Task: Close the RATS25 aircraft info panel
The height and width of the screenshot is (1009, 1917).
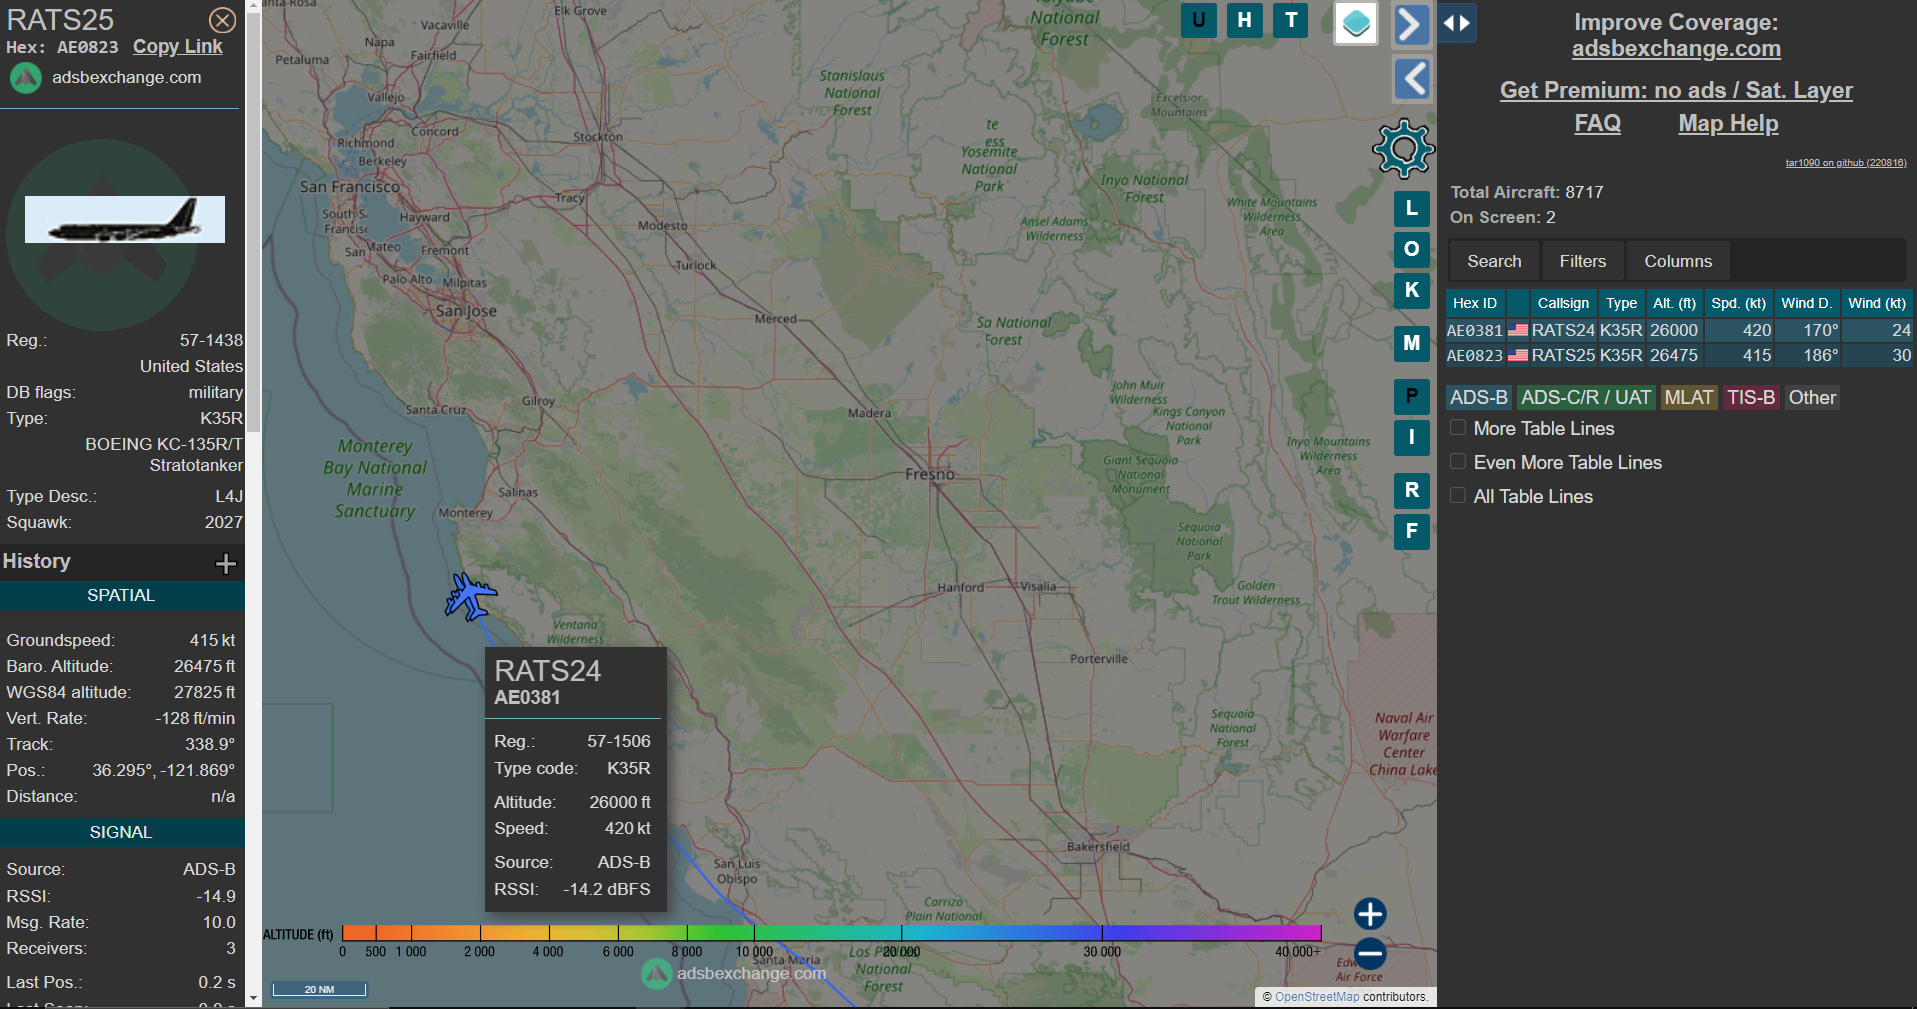Action: click(x=222, y=20)
